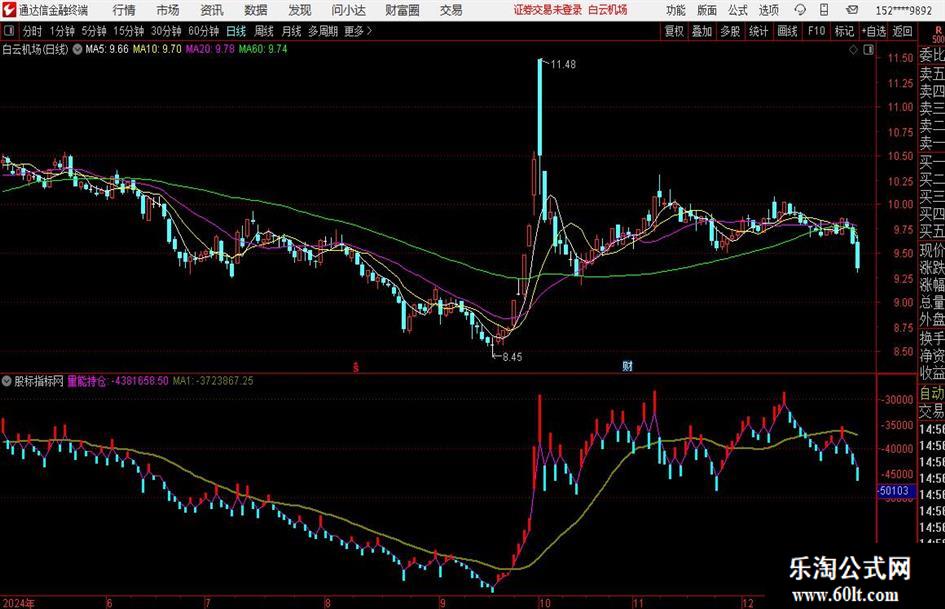945x609 pixels.
Task: Click the month 10 marker on time axis
Action: point(544,602)
